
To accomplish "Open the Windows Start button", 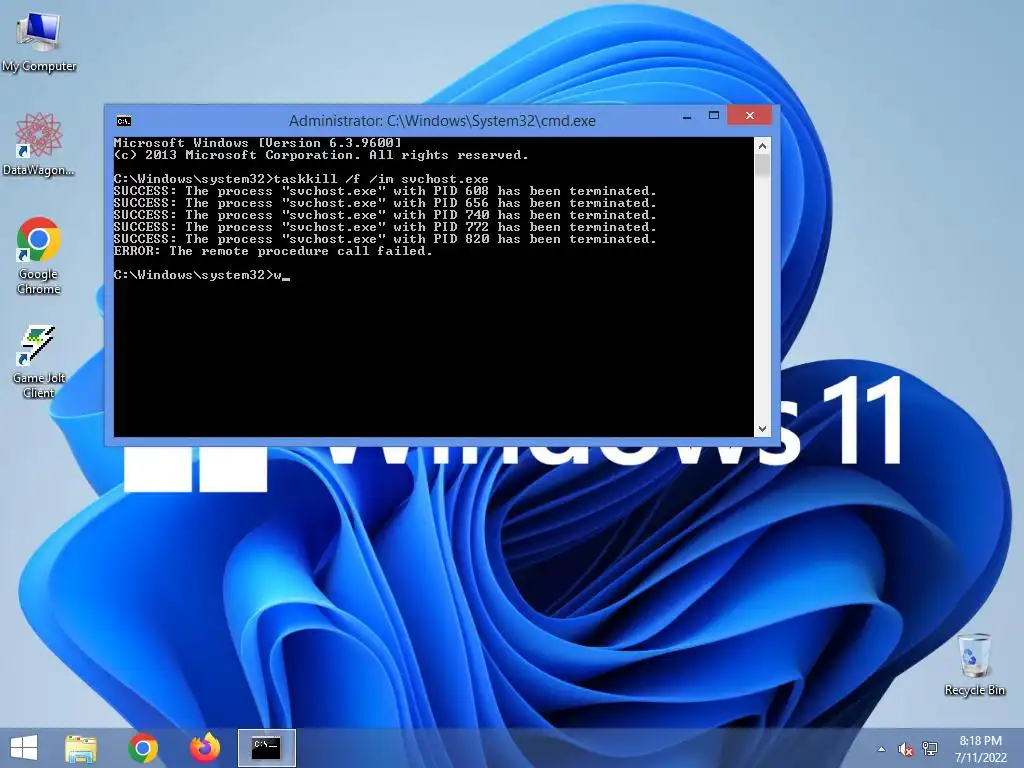I will 24,748.
